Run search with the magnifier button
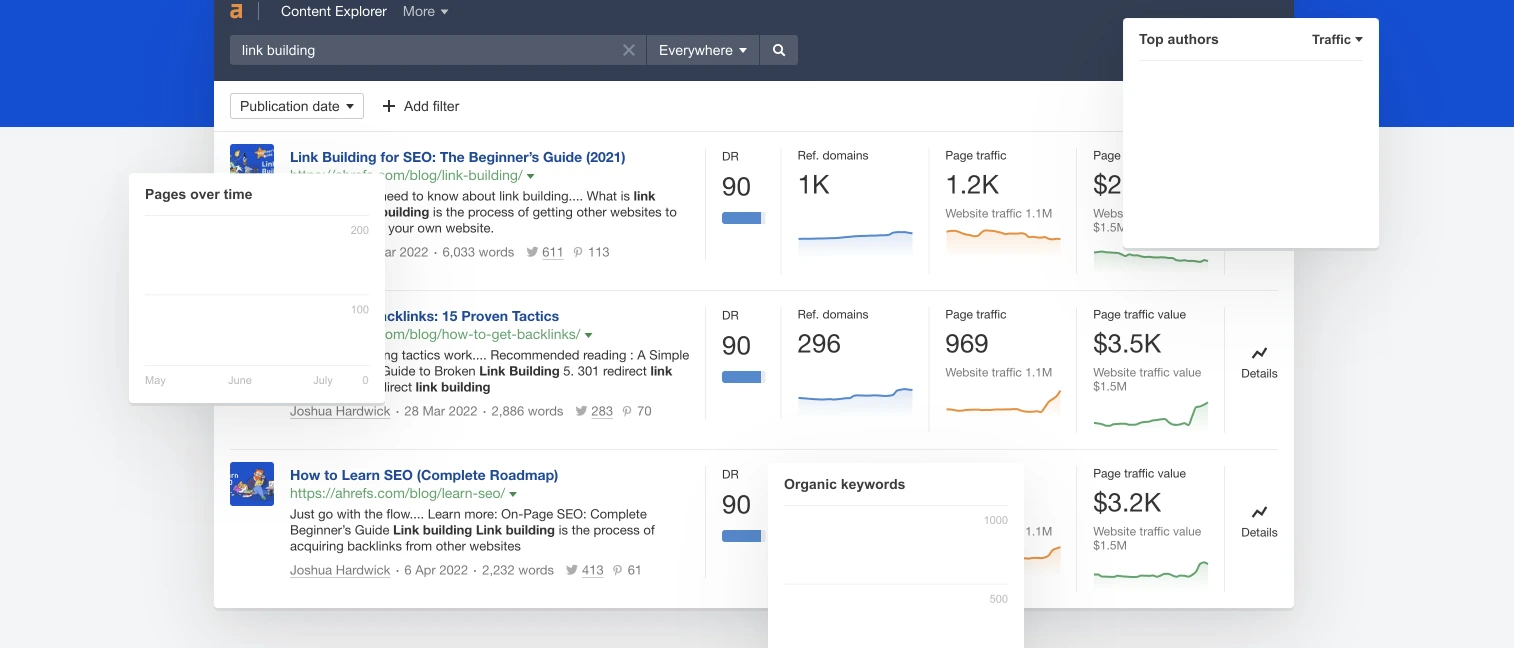 point(779,50)
